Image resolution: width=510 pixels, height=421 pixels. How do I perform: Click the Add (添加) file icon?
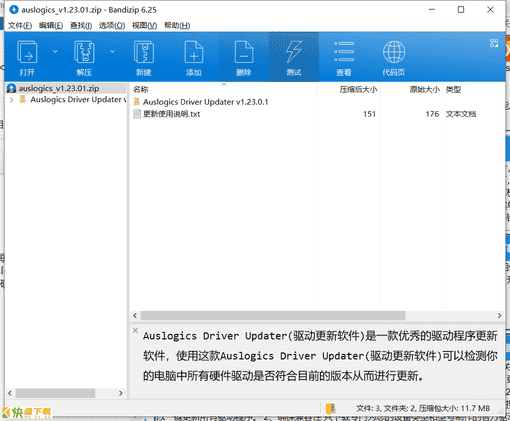point(194,52)
